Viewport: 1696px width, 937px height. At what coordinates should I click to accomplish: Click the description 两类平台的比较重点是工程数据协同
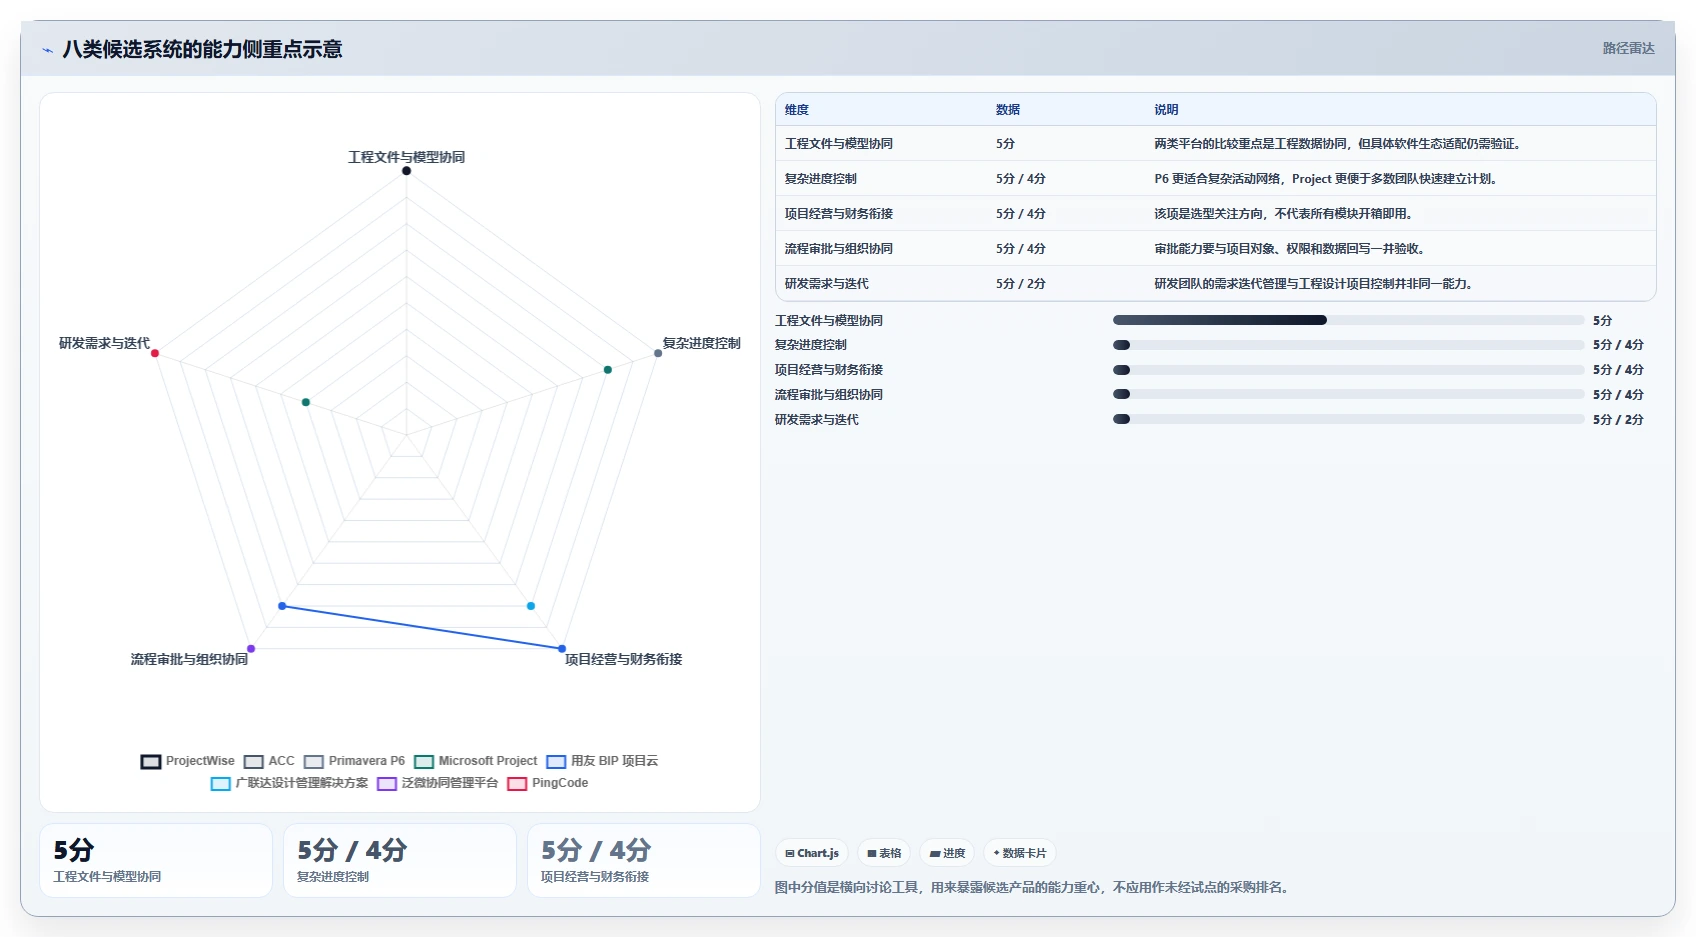(1338, 144)
